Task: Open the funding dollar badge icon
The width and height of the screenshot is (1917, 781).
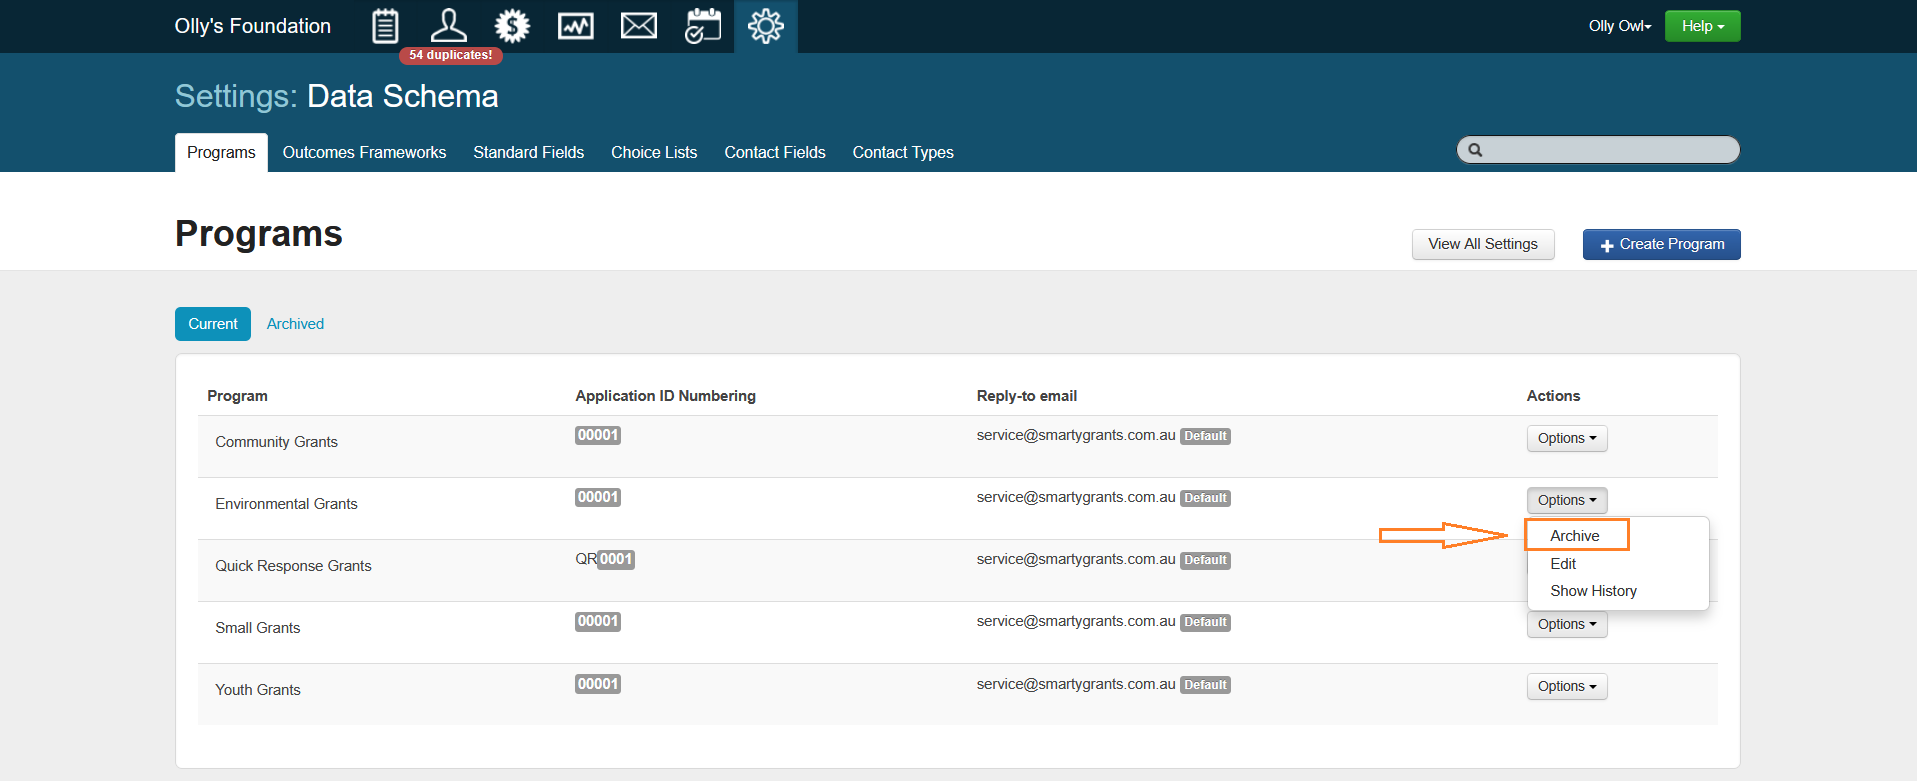Action: click(512, 26)
